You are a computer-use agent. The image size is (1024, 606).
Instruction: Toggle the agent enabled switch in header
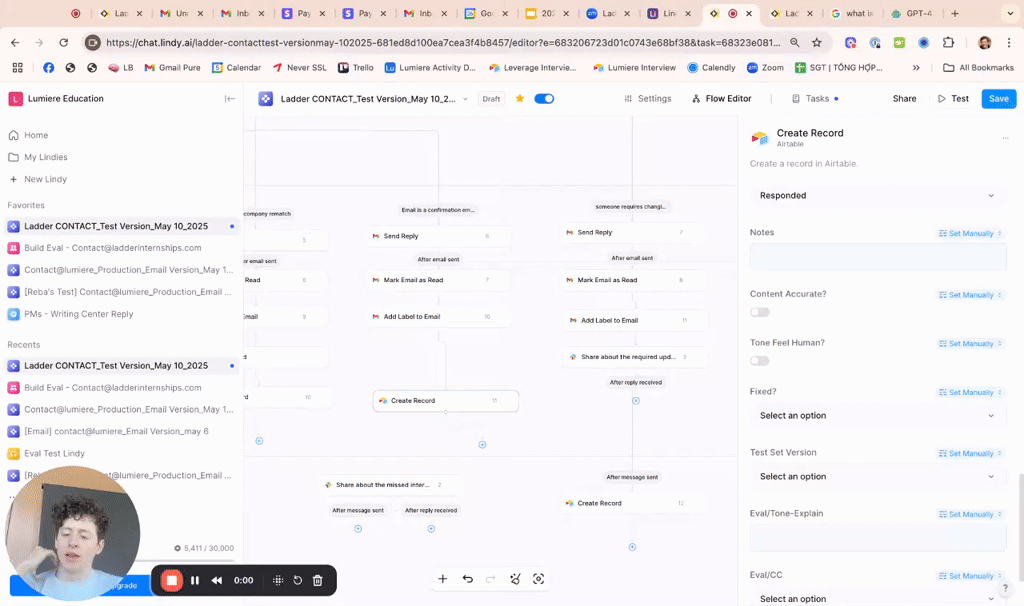coord(544,99)
